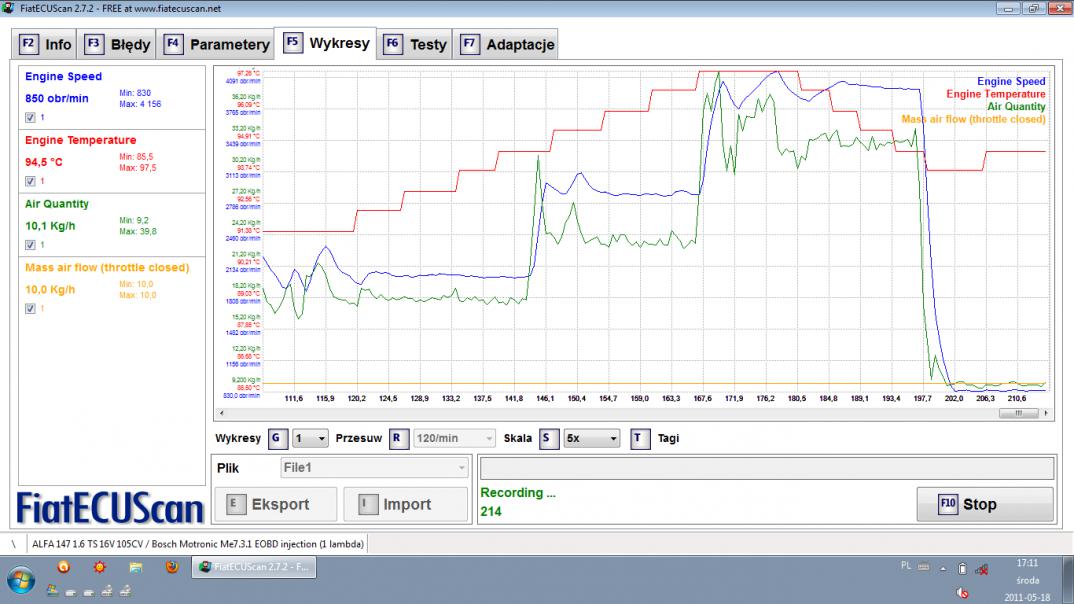1074x604 pixels.
Task: Toggle the Engine Temperature graph checkbox
Action: click(x=30, y=181)
